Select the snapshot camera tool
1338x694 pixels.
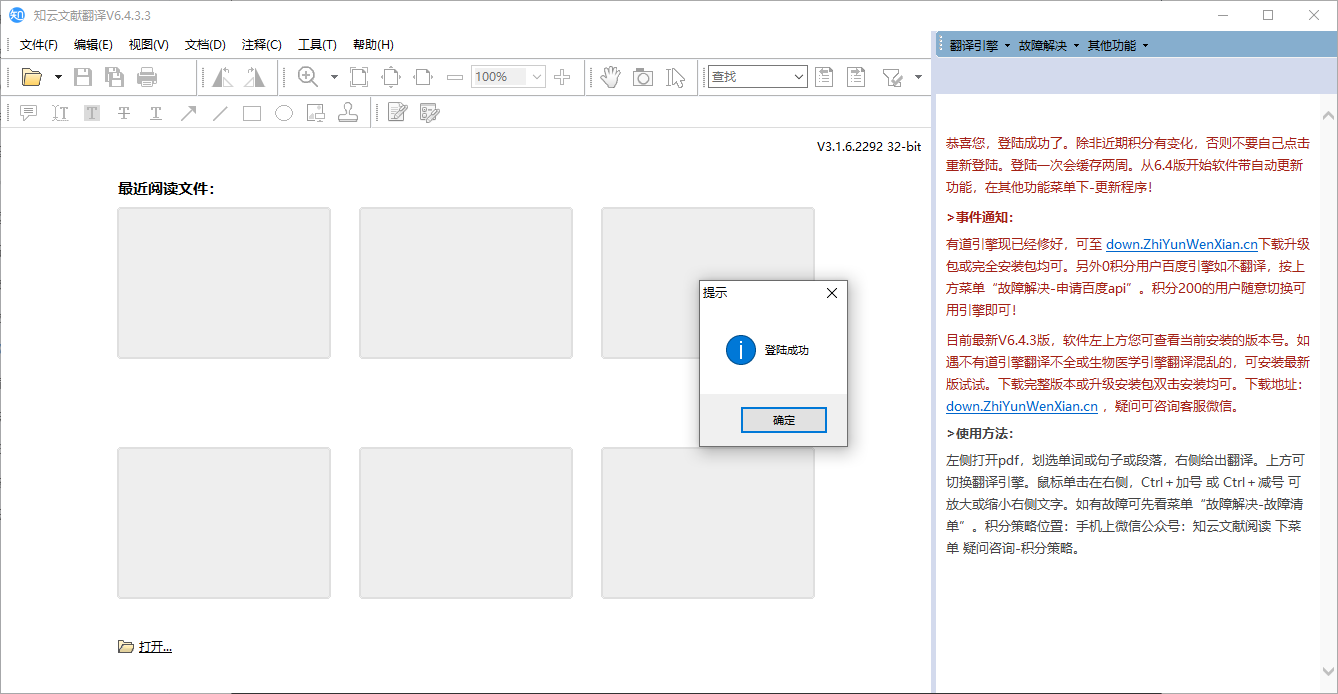643,77
